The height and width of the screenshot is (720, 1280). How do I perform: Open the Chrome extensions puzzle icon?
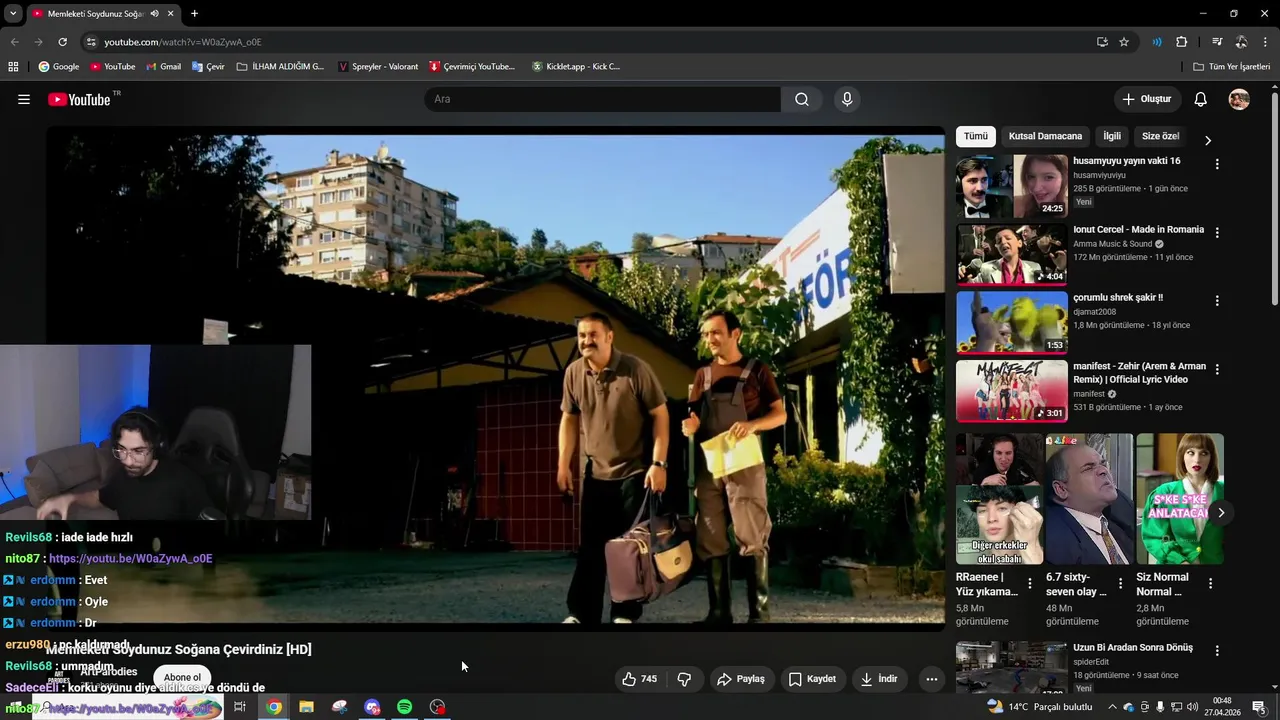pyautogui.click(x=1181, y=42)
